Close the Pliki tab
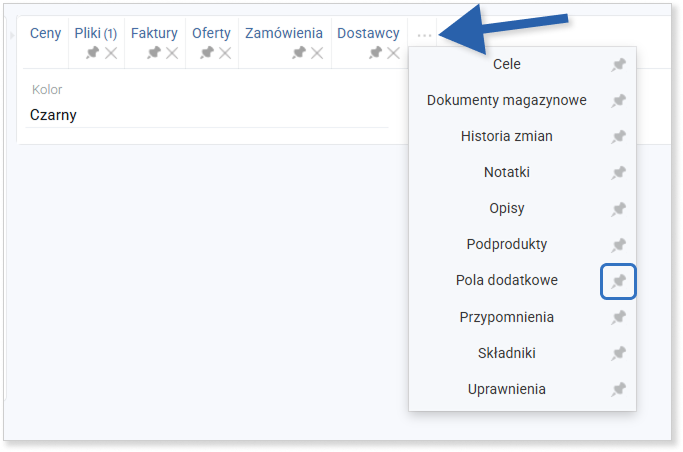683x452 pixels. (x=111, y=53)
